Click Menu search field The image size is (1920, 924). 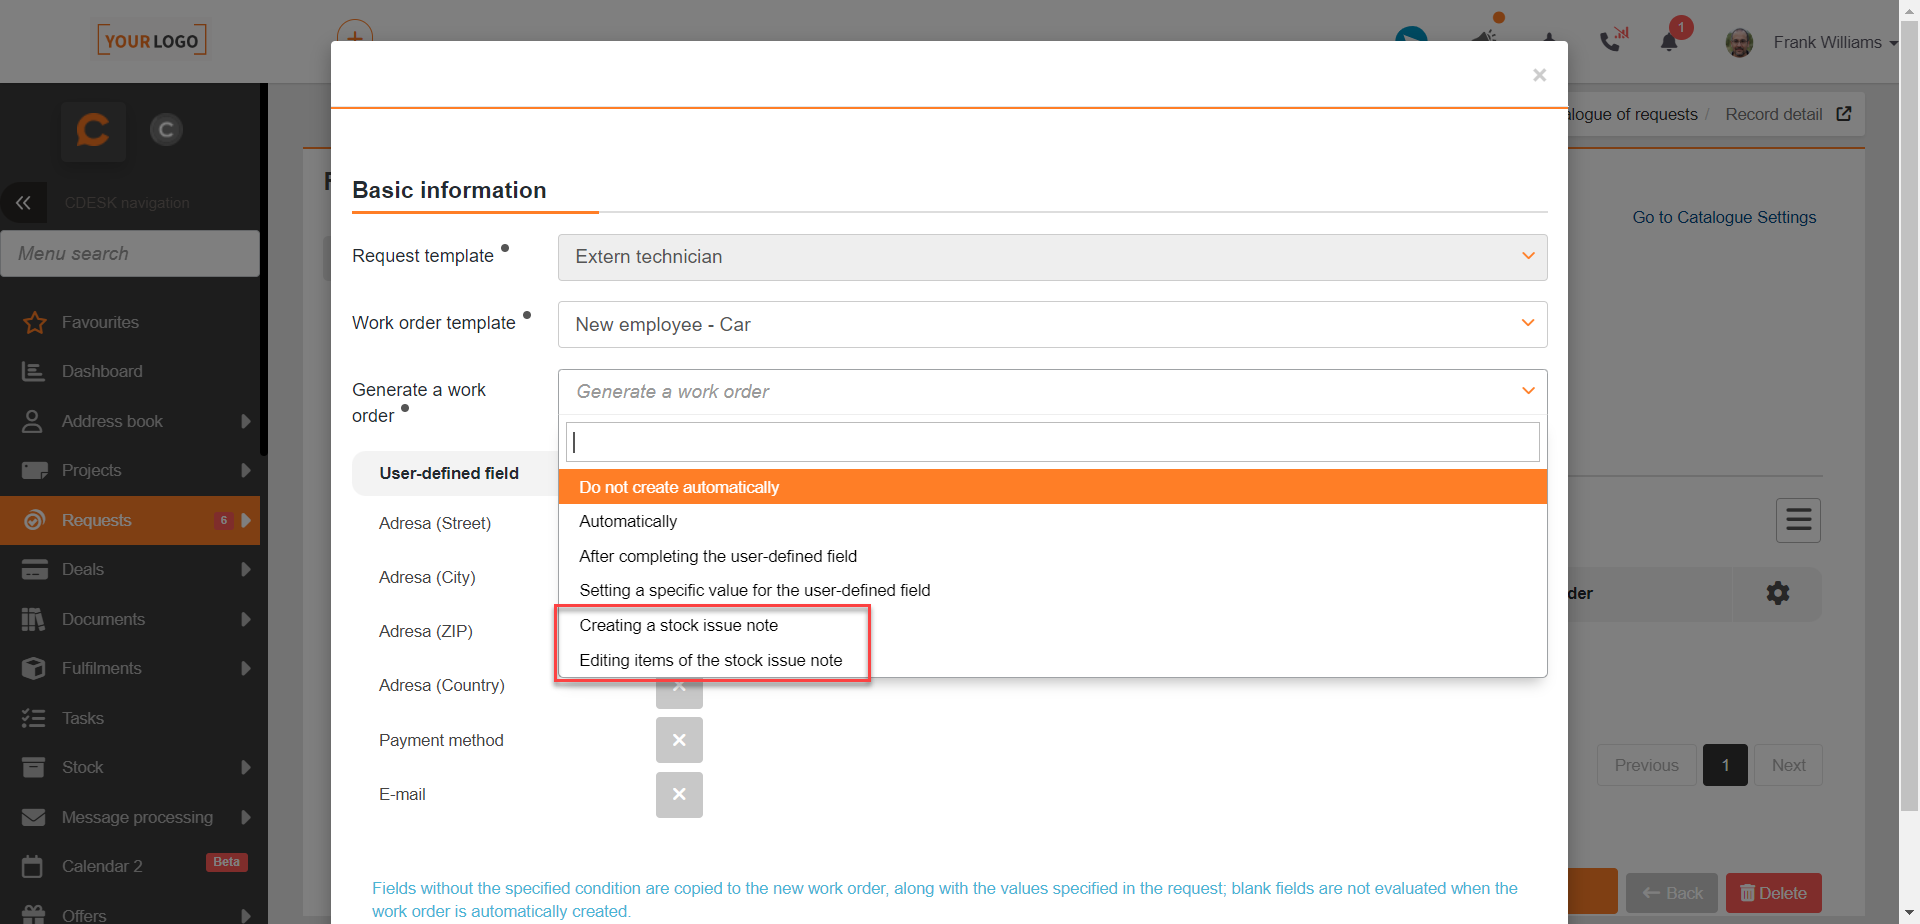130,254
